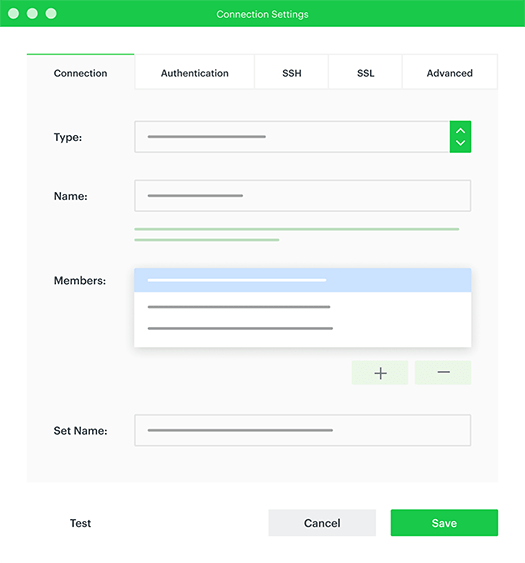Click the Save button
525x563 pixels.
point(444,523)
